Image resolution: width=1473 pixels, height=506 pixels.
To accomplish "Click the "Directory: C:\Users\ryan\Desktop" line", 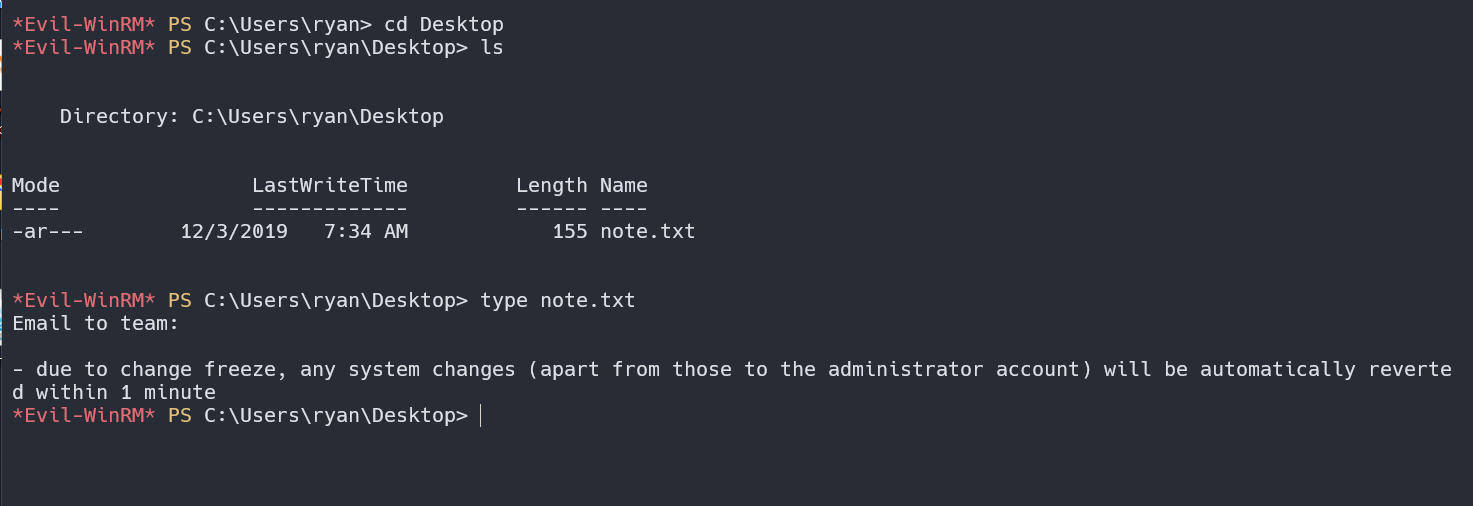I will [251, 116].
